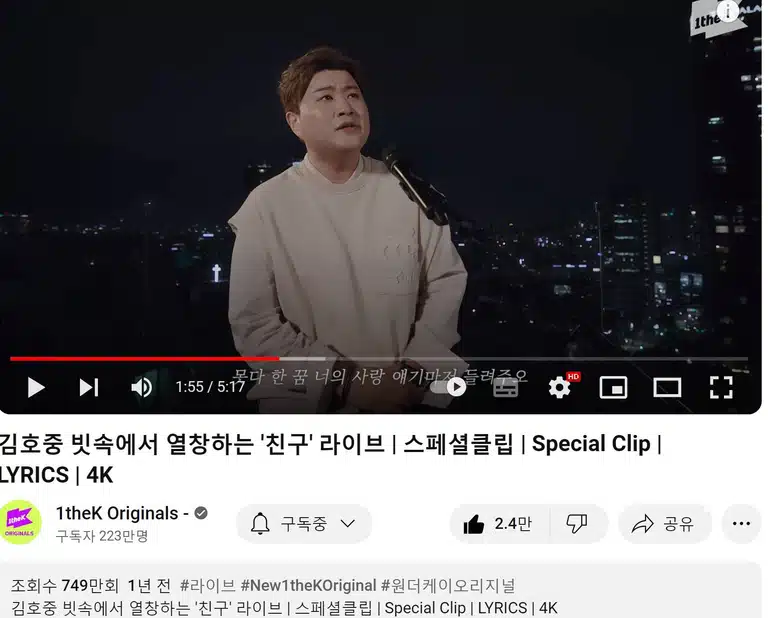The image size is (768, 618).
Task: Toggle the autoplay switch
Action: coord(449,387)
